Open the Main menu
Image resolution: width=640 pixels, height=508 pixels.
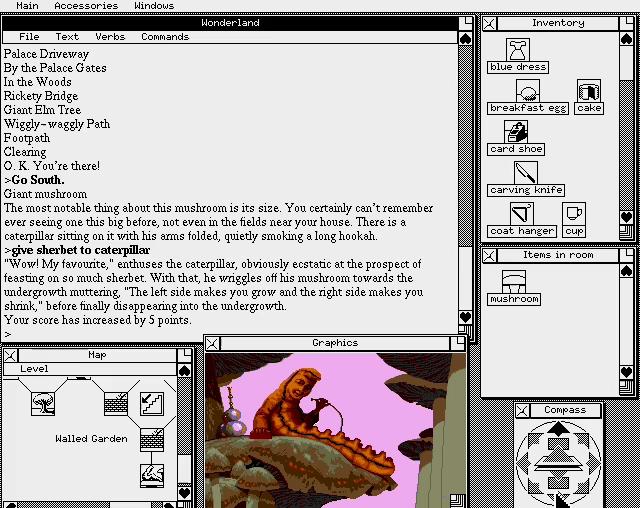(x=27, y=6)
